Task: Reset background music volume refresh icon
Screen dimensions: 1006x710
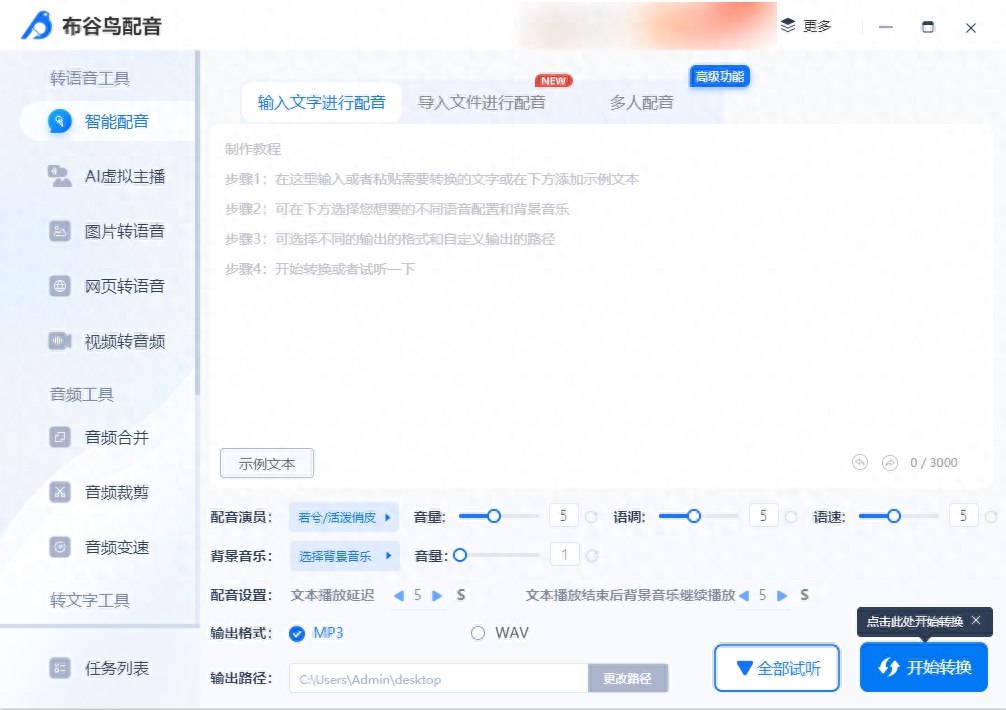Action: (592, 555)
